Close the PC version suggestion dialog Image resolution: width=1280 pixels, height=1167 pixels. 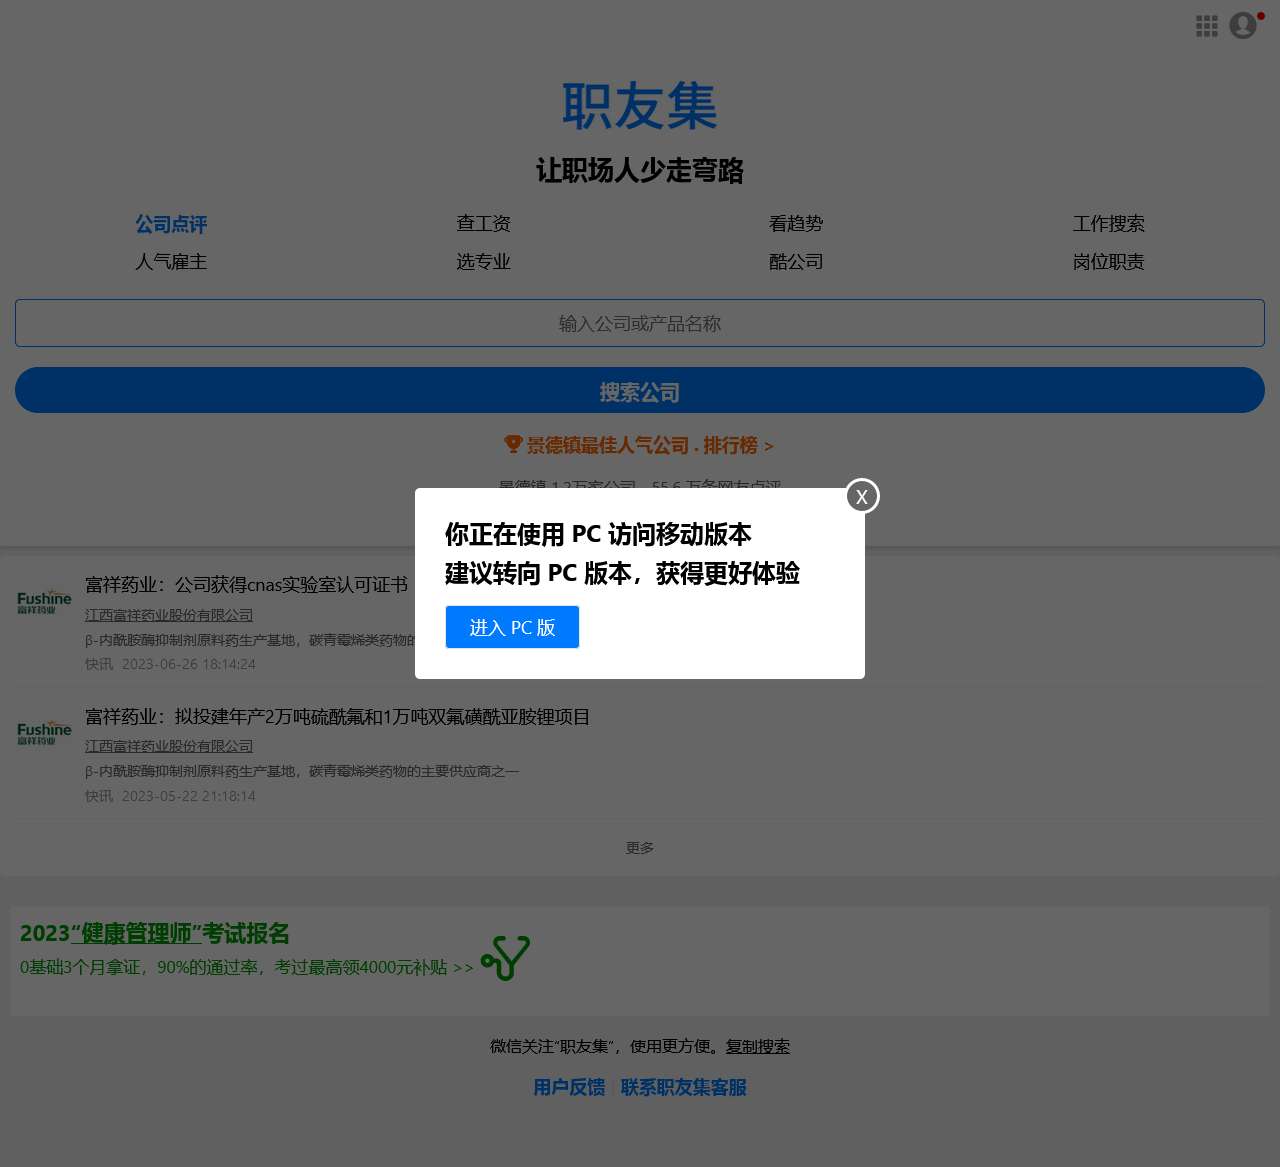point(861,496)
